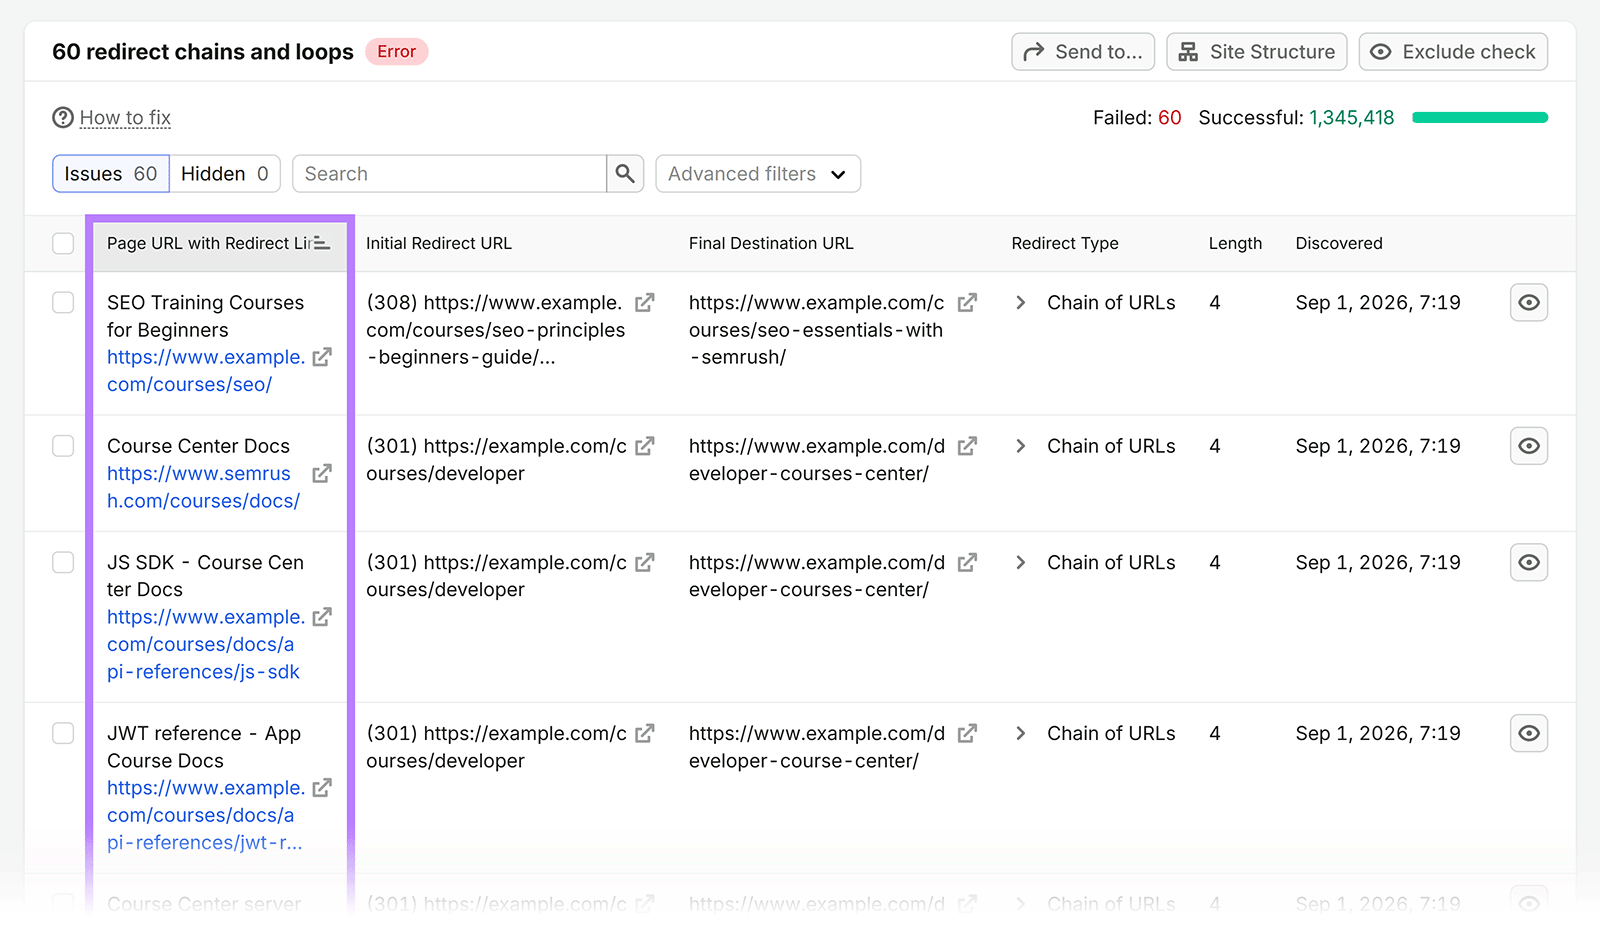The height and width of the screenshot is (925, 1600).
Task: Expand Chain of URLs in JS SDK row
Action: [1020, 562]
